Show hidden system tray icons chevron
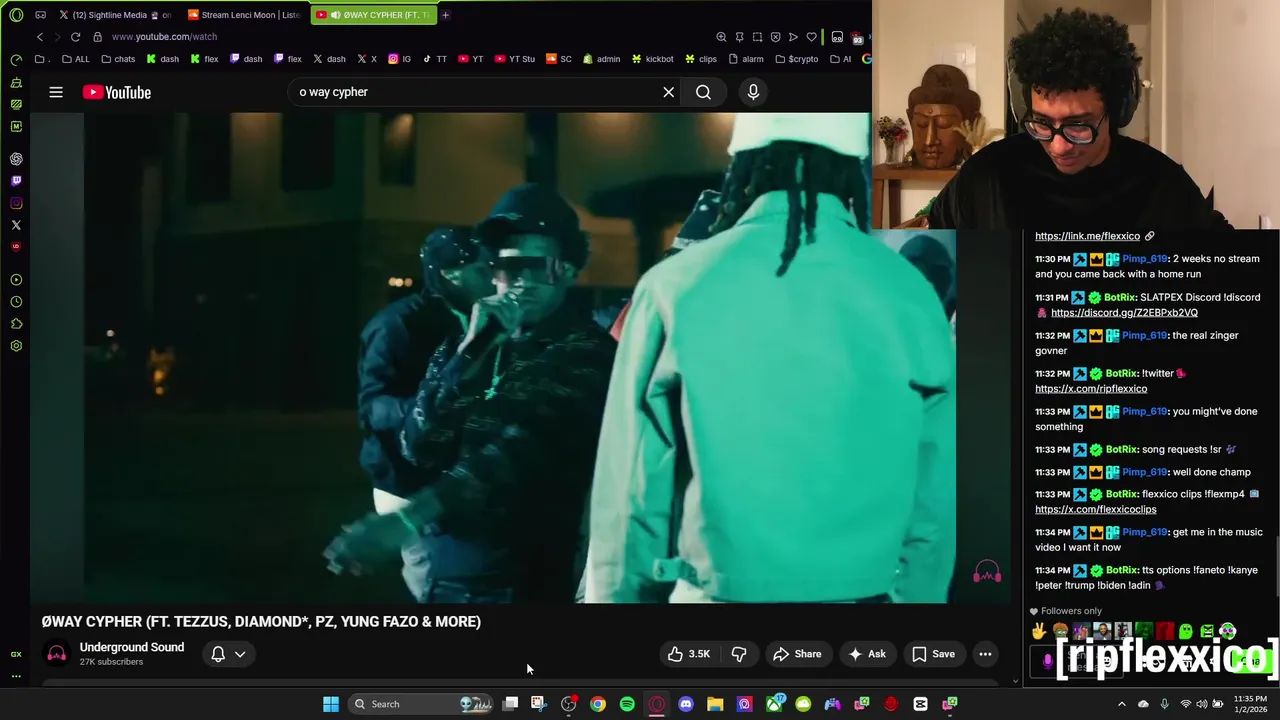This screenshot has width=1280, height=720. pyautogui.click(x=1121, y=704)
